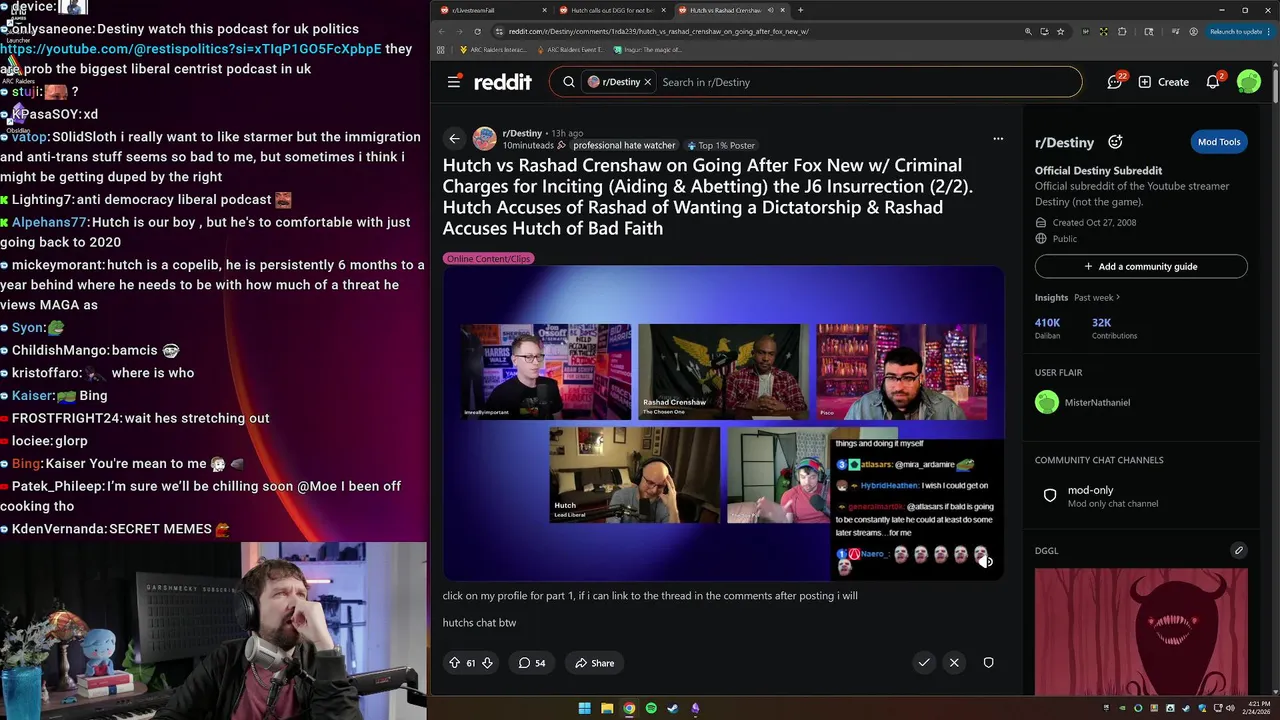Open the mod-only chat channel
The image size is (1280, 720).
point(1141,496)
